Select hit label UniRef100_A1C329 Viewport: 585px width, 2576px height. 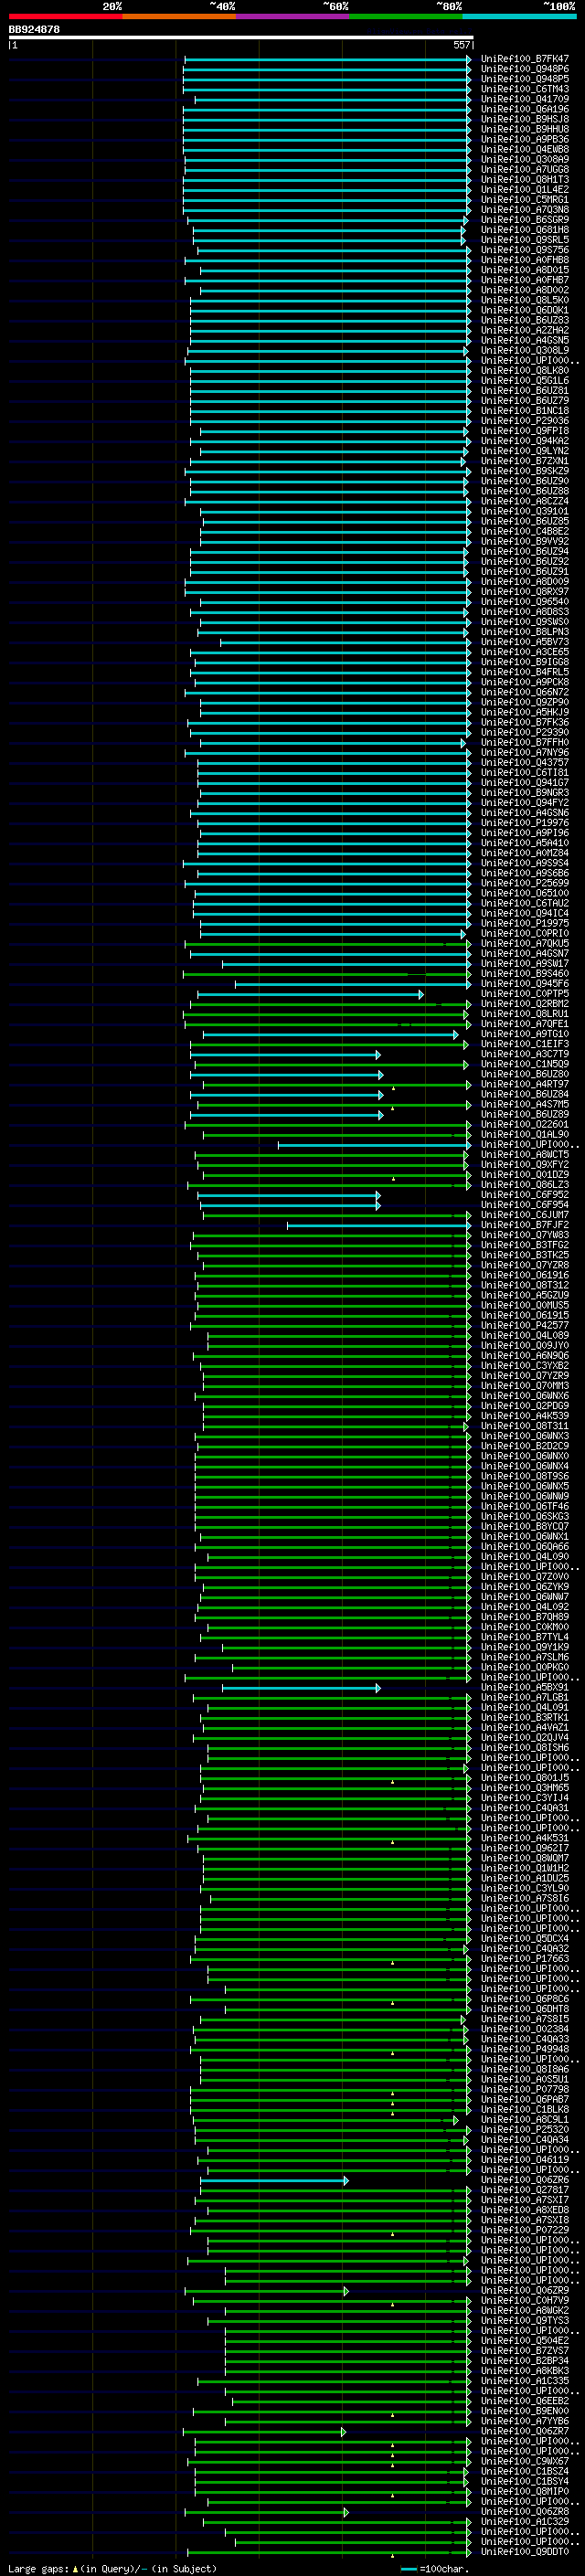(x=524, y=2522)
